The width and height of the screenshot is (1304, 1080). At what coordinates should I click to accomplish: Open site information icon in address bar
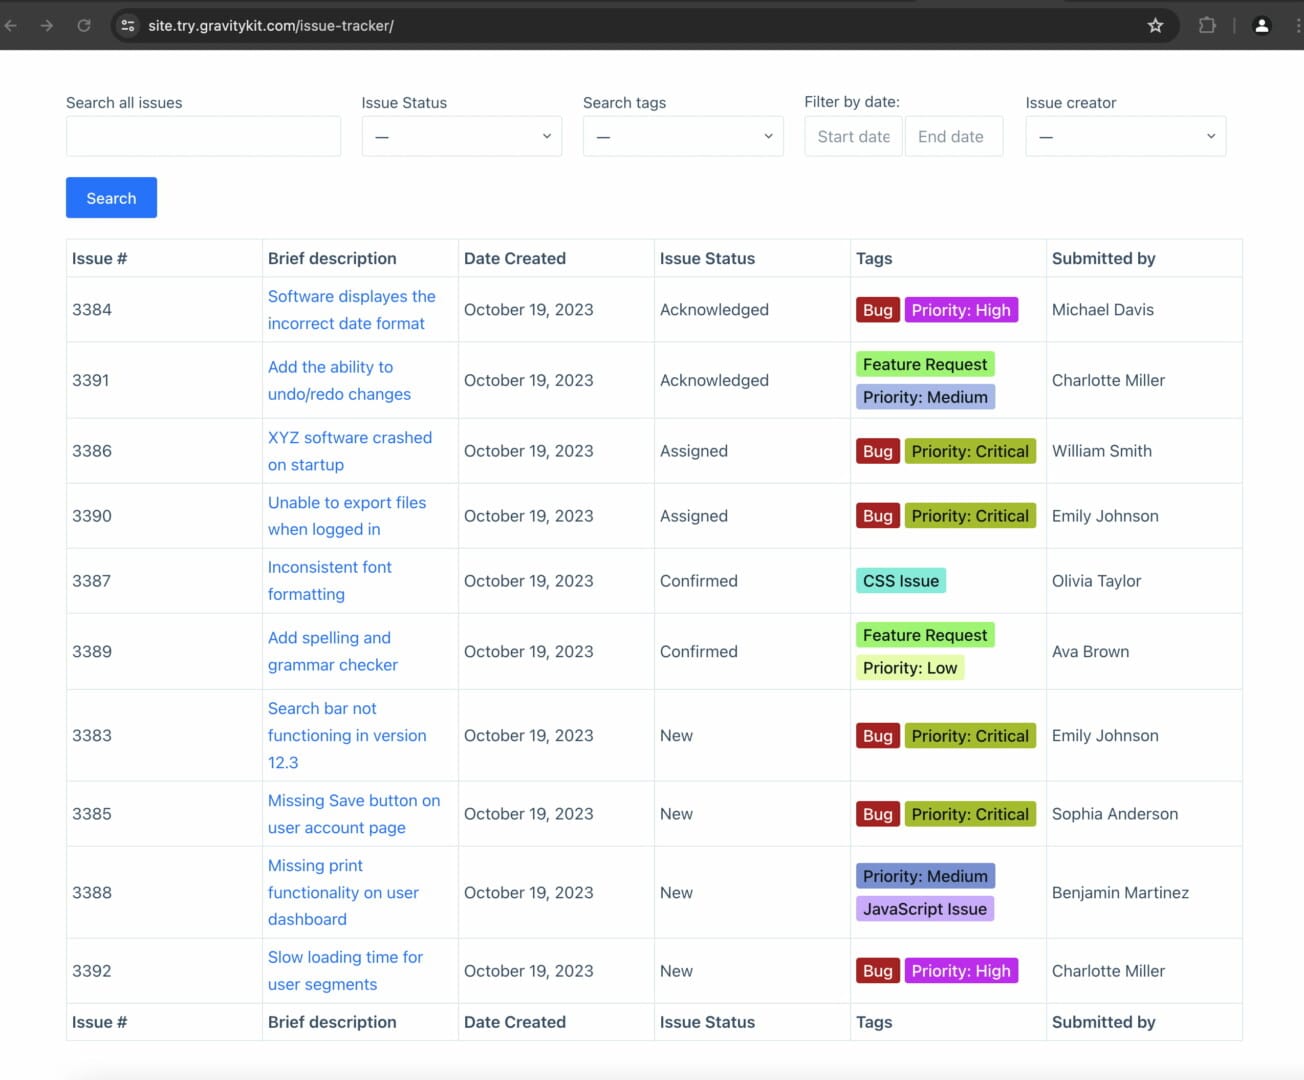pyautogui.click(x=128, y=25)
